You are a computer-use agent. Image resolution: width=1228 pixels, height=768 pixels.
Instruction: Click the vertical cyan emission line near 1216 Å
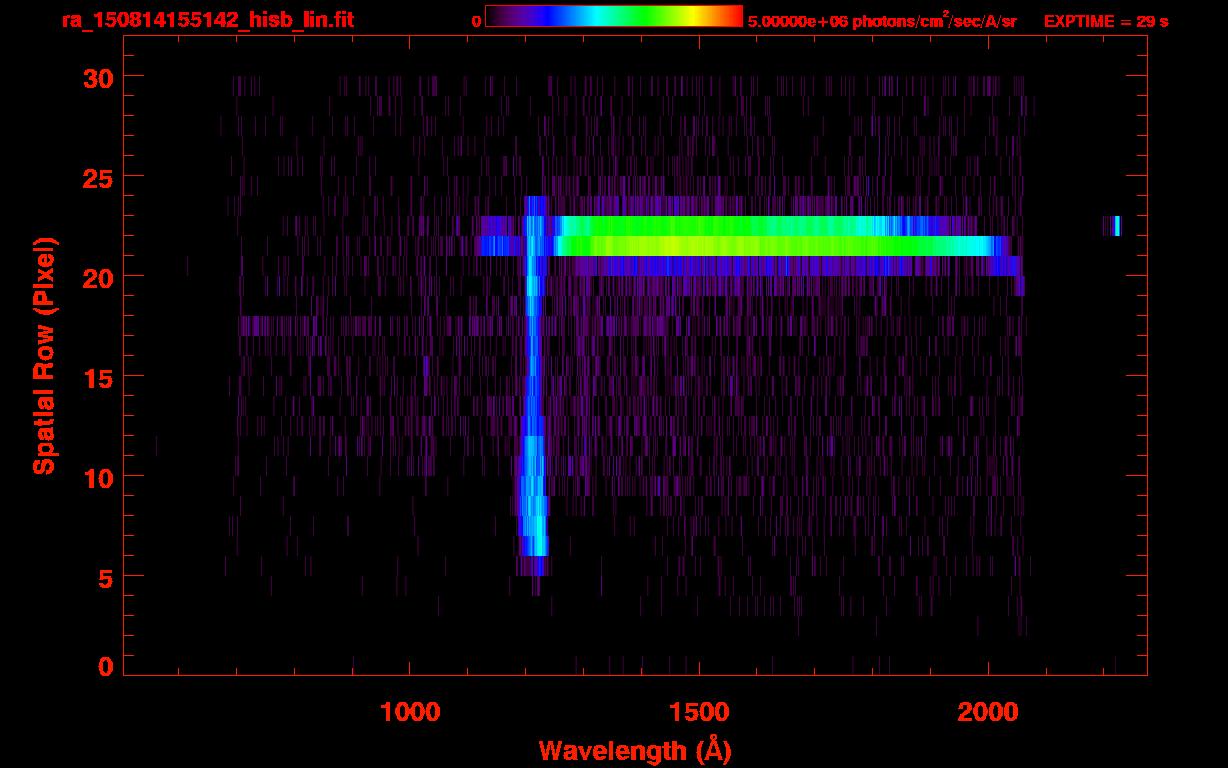point(534,385)
